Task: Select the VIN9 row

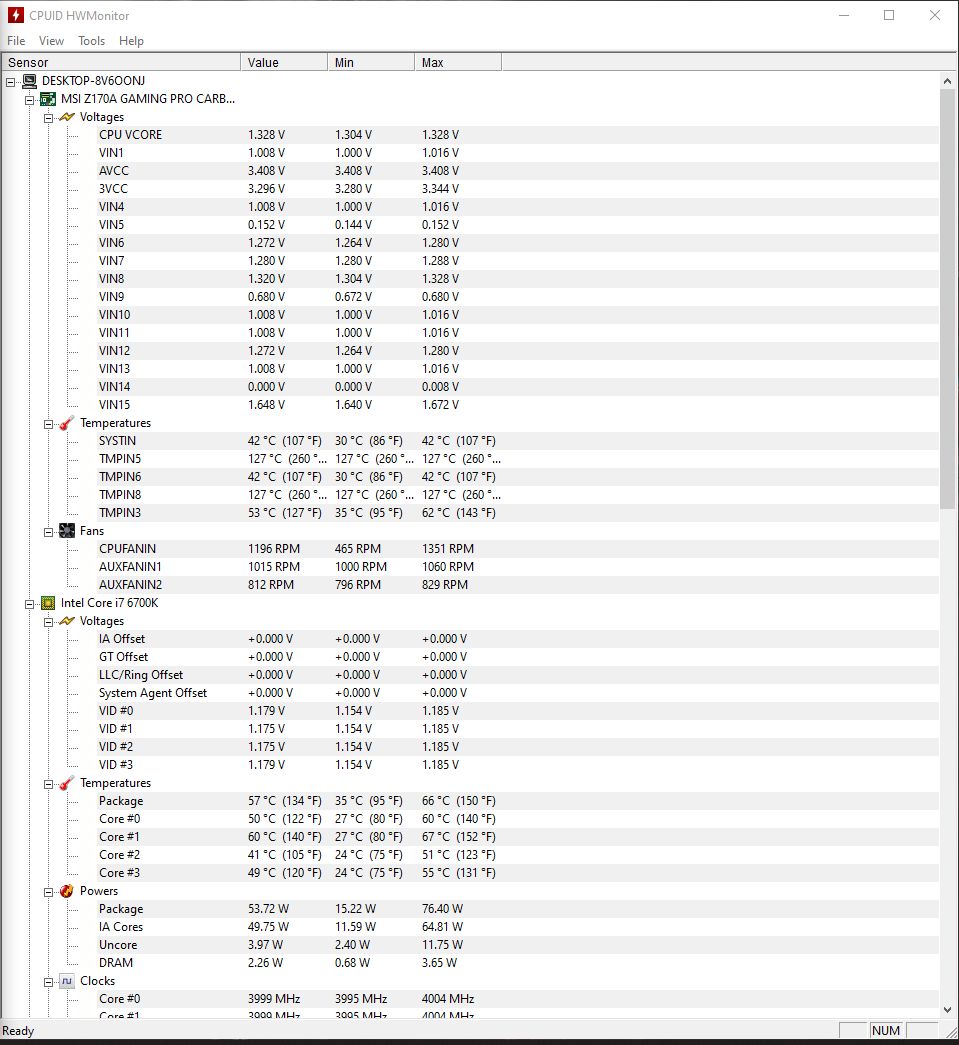Action: (x=518, y=297)
